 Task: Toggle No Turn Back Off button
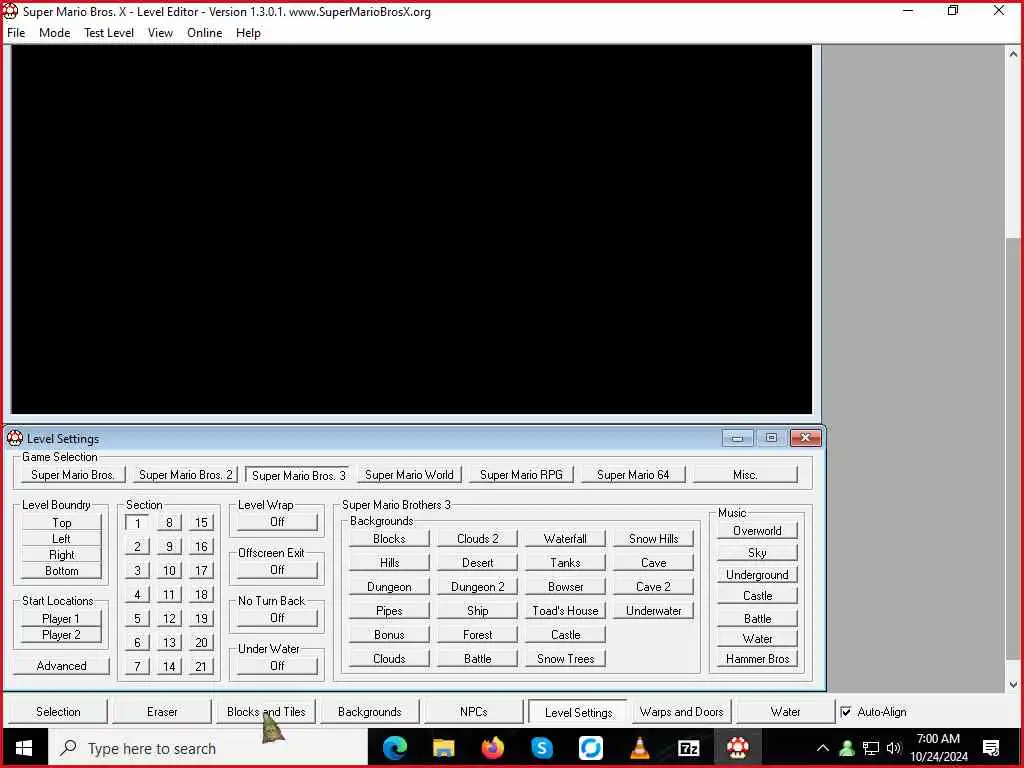pyautogui.click(x=277, y=618)
